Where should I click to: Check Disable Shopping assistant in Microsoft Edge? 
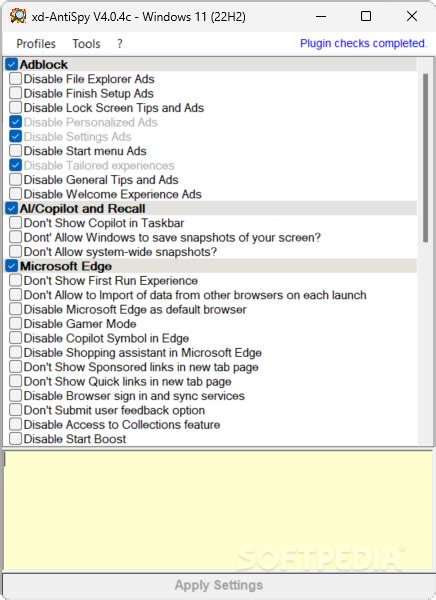15,352
